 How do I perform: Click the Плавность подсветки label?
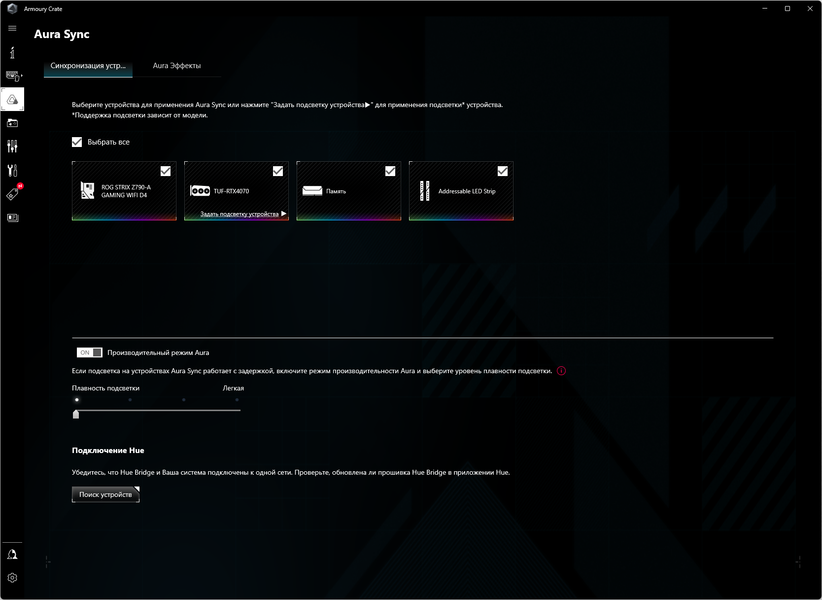coord(106,388)
